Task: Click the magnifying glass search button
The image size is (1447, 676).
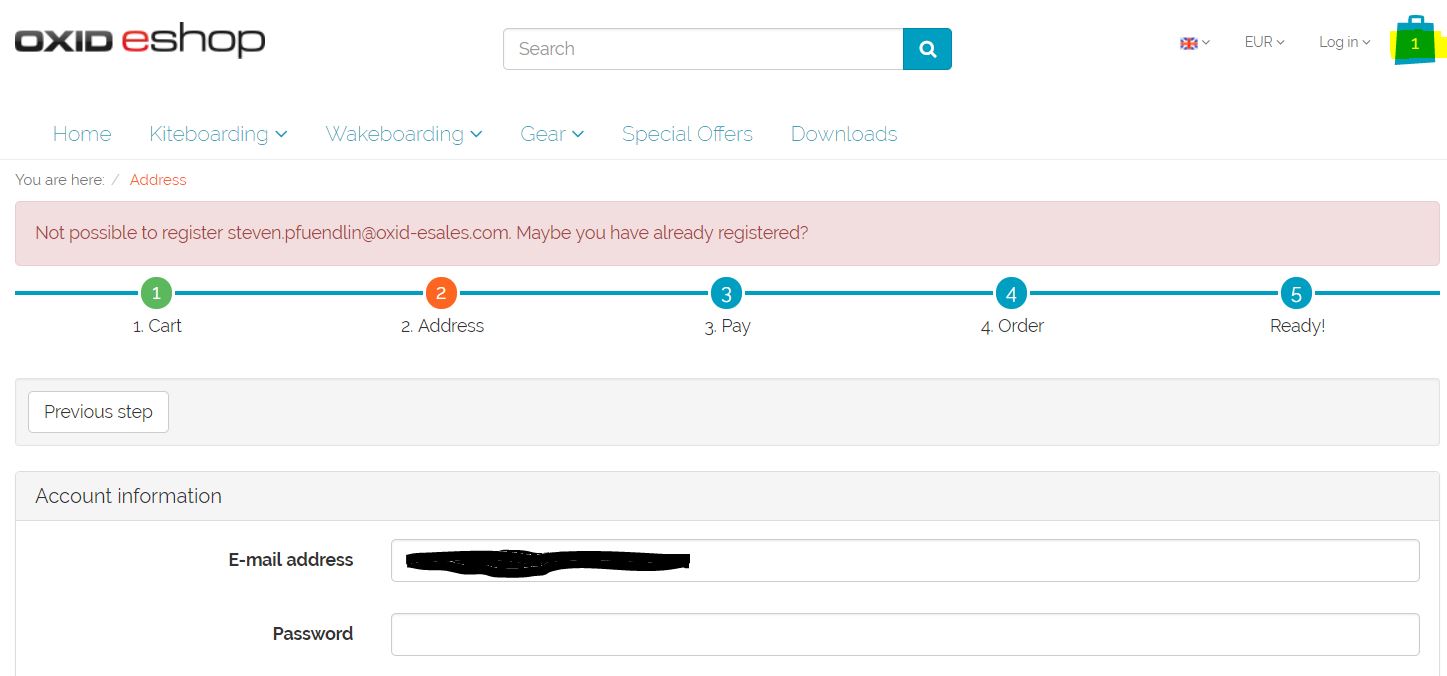Action: click(927, 49)
